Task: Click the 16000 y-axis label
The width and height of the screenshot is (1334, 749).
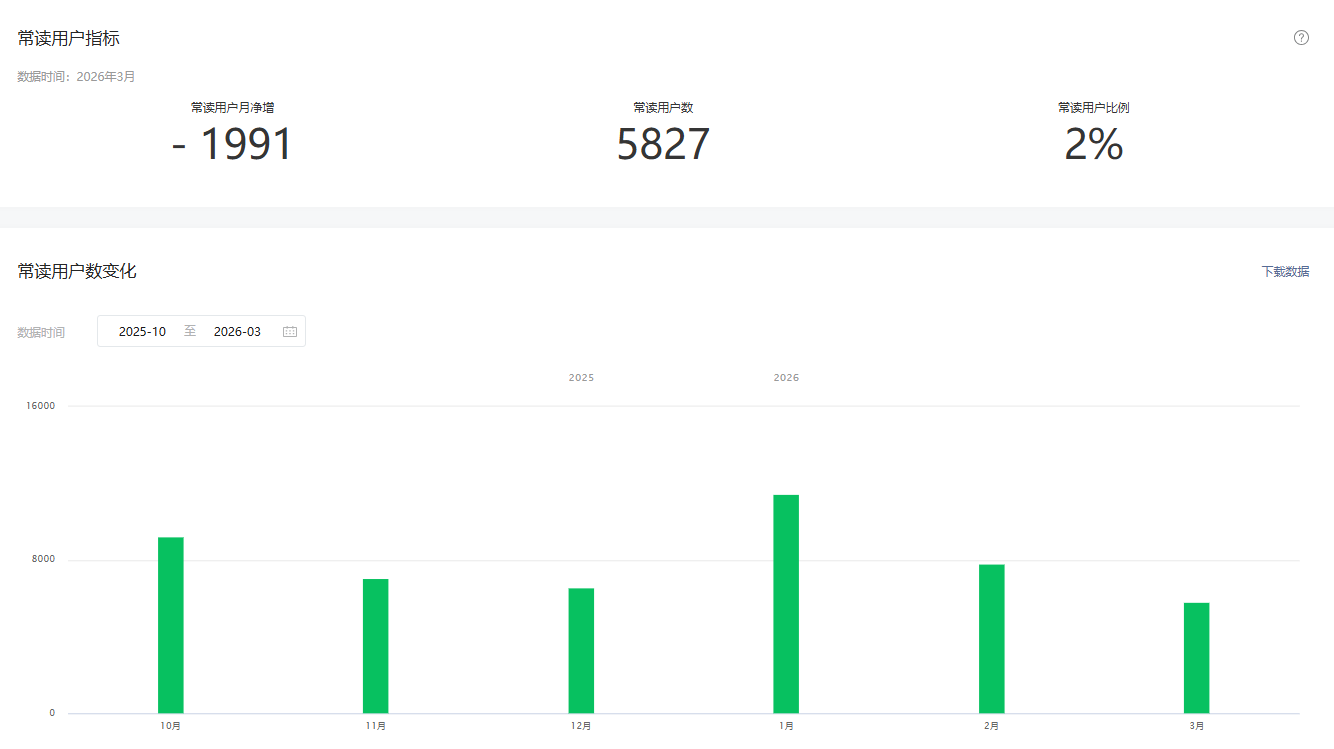Action: pos(41,406)
